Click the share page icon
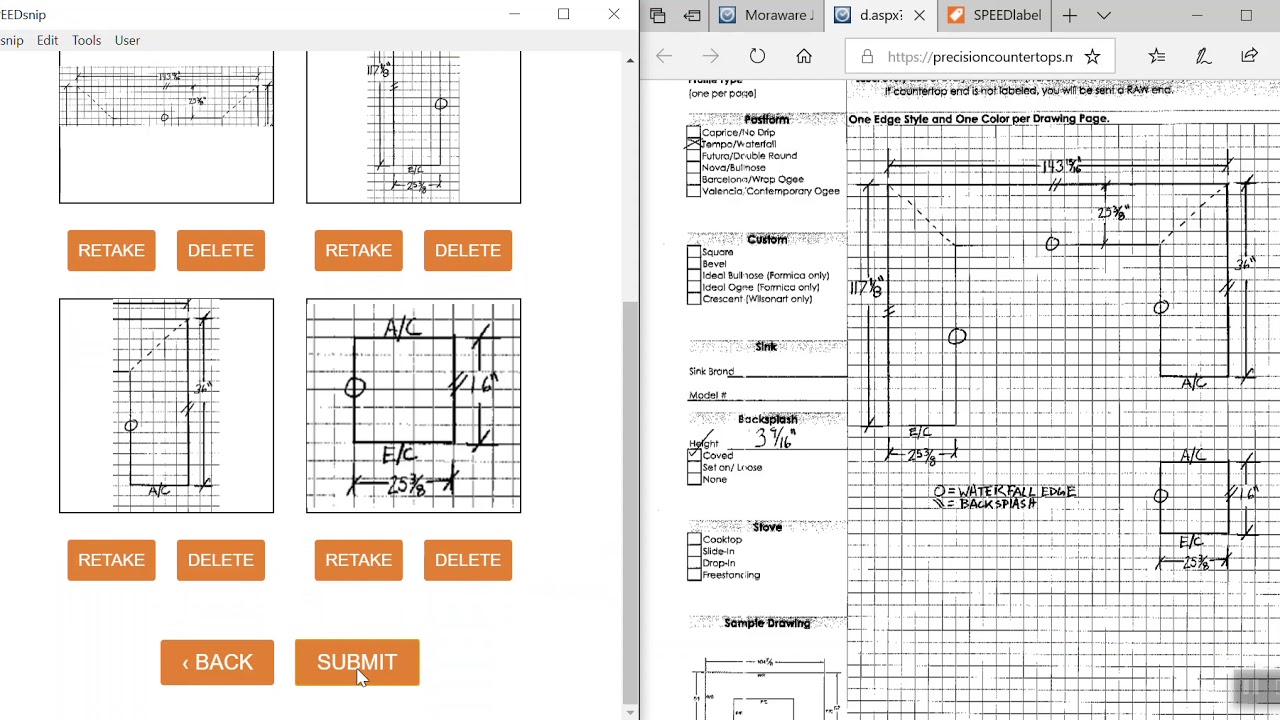Image resolution: width=1280 pixels, height=720 pixels. click(1249, 57)
